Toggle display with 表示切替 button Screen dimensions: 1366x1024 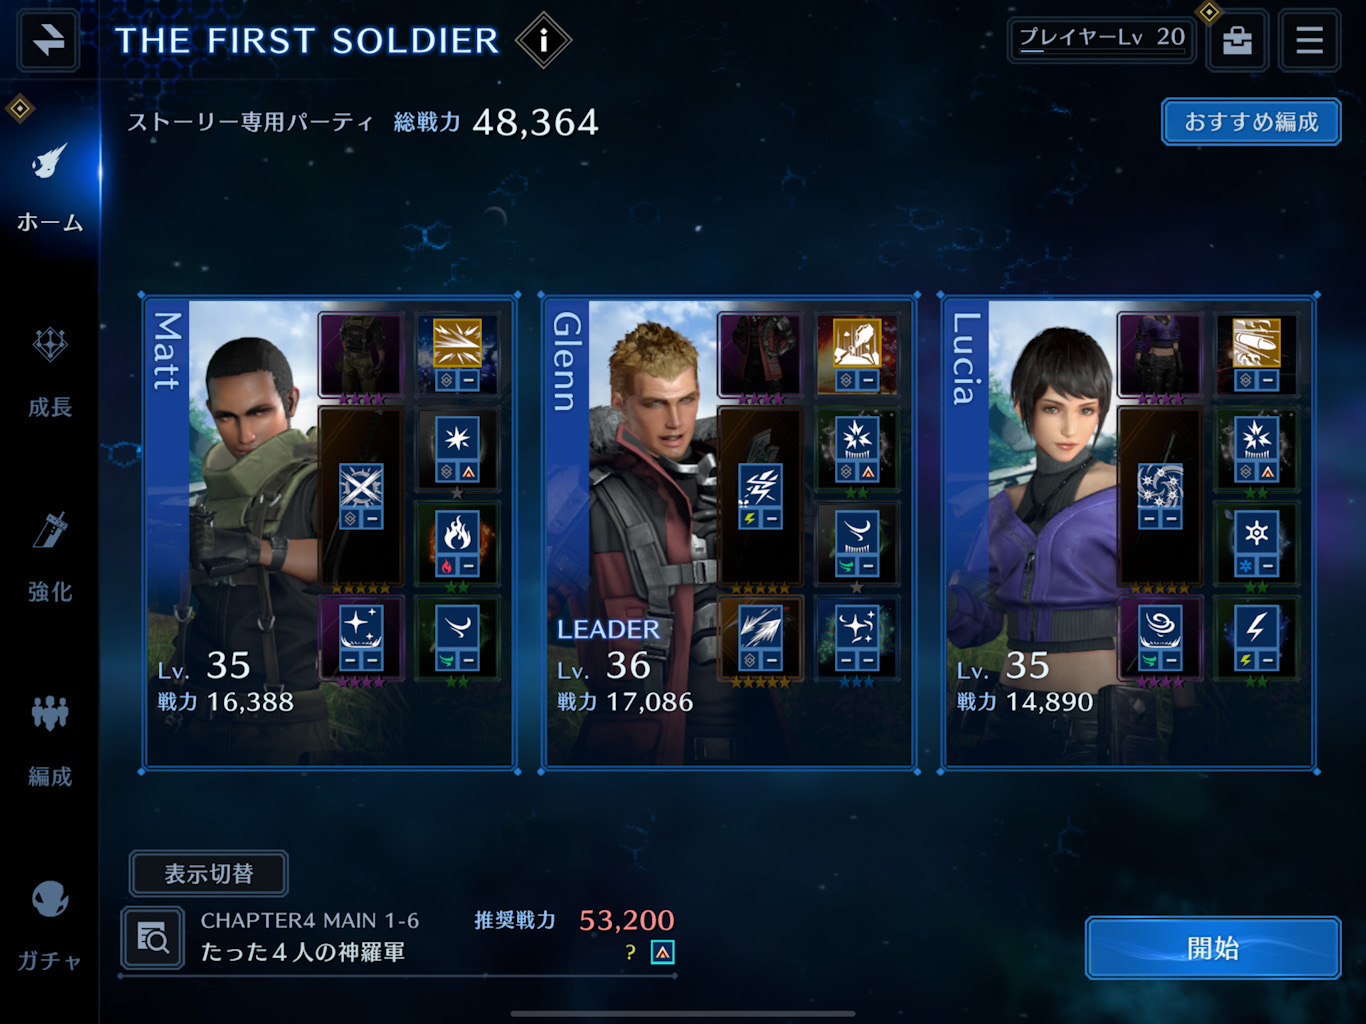pos(209,874)
